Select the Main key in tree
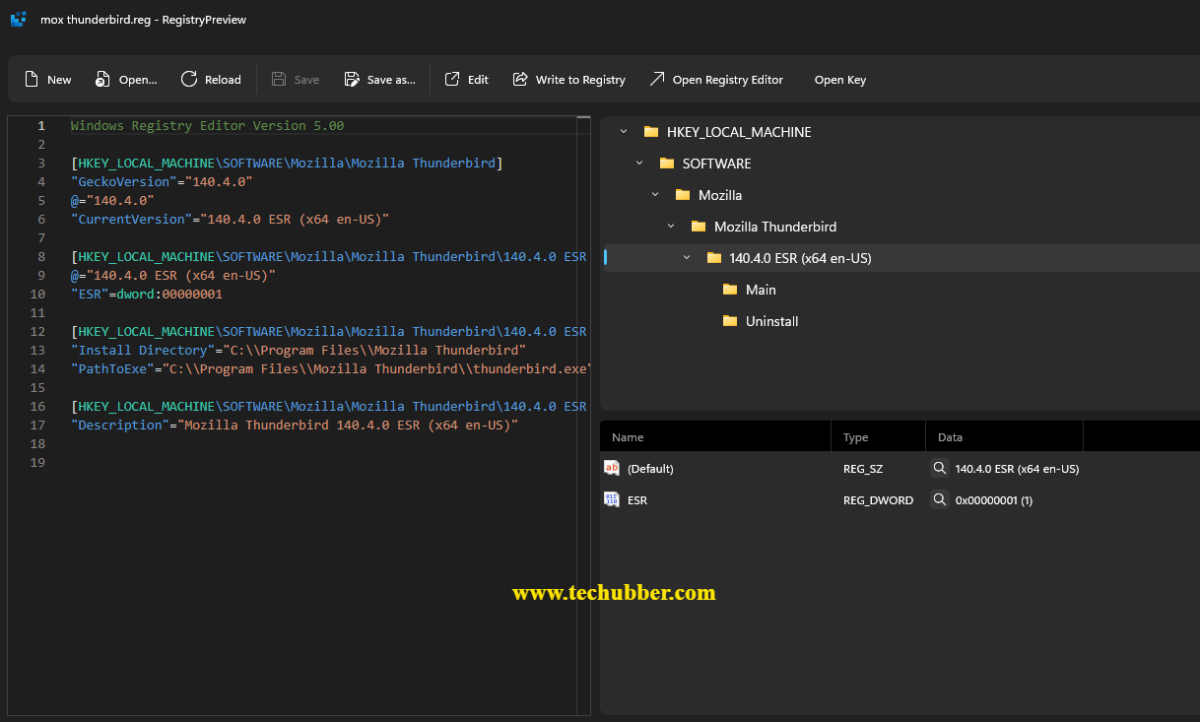1200x722 pixels. 761,290
